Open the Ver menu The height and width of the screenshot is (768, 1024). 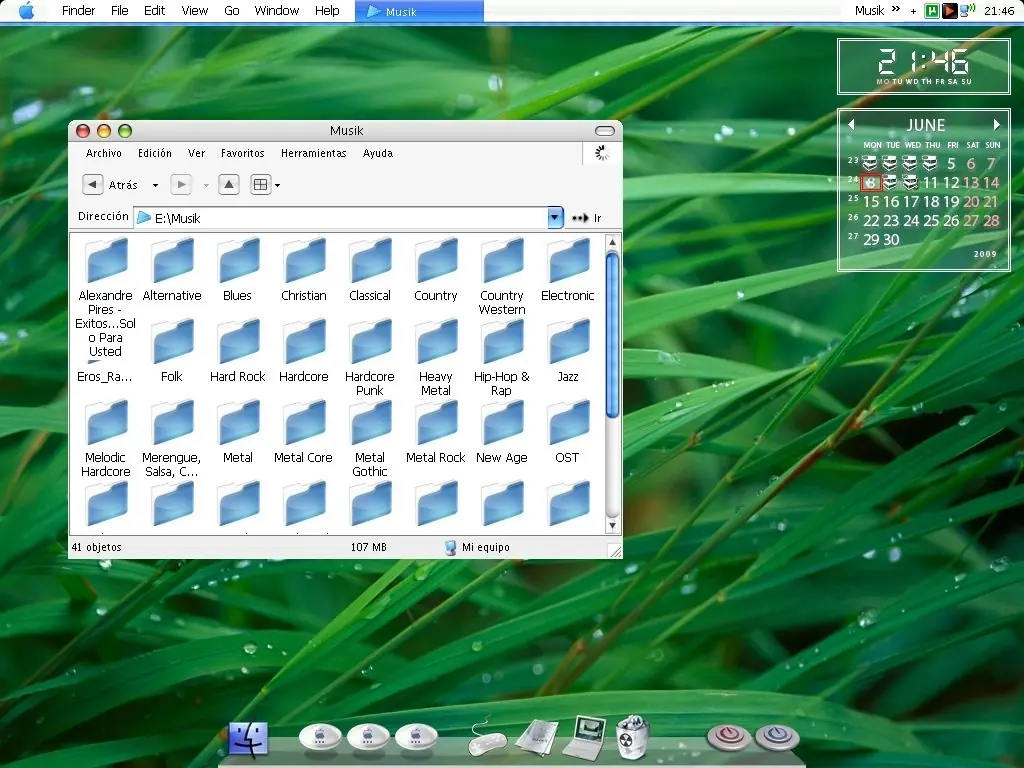click(197, 153)
